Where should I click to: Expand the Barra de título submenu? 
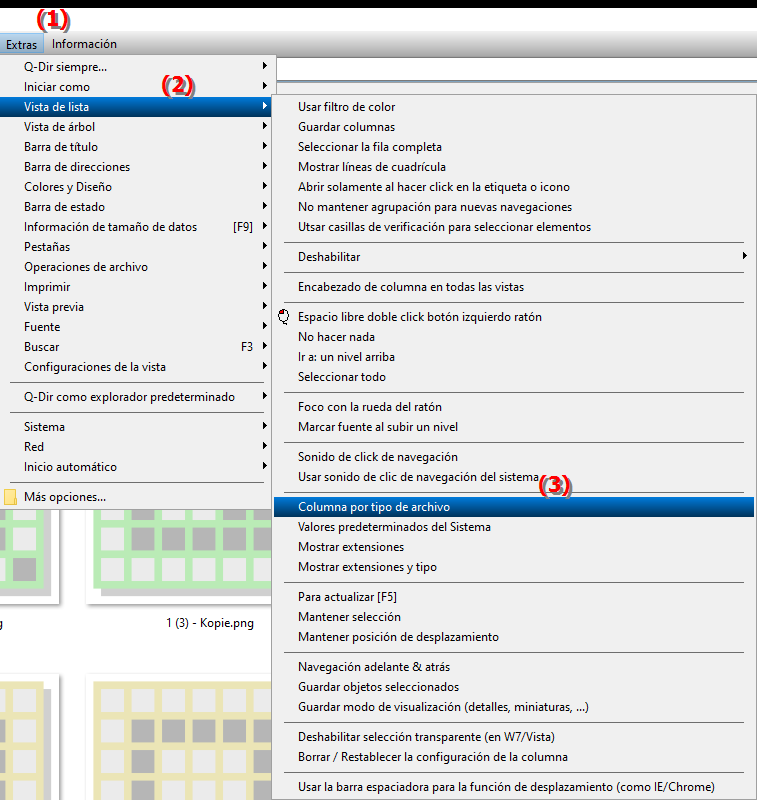point(136,147)
